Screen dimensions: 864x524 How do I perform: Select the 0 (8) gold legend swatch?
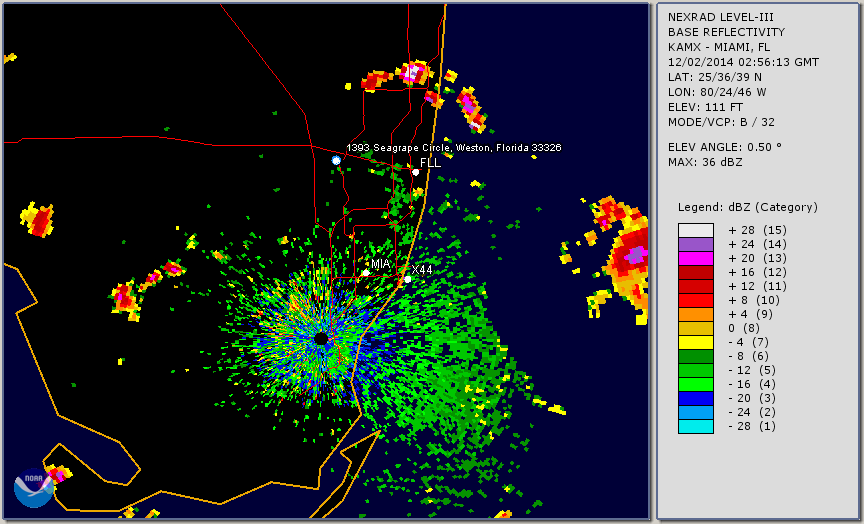click(x=696, y=328)
